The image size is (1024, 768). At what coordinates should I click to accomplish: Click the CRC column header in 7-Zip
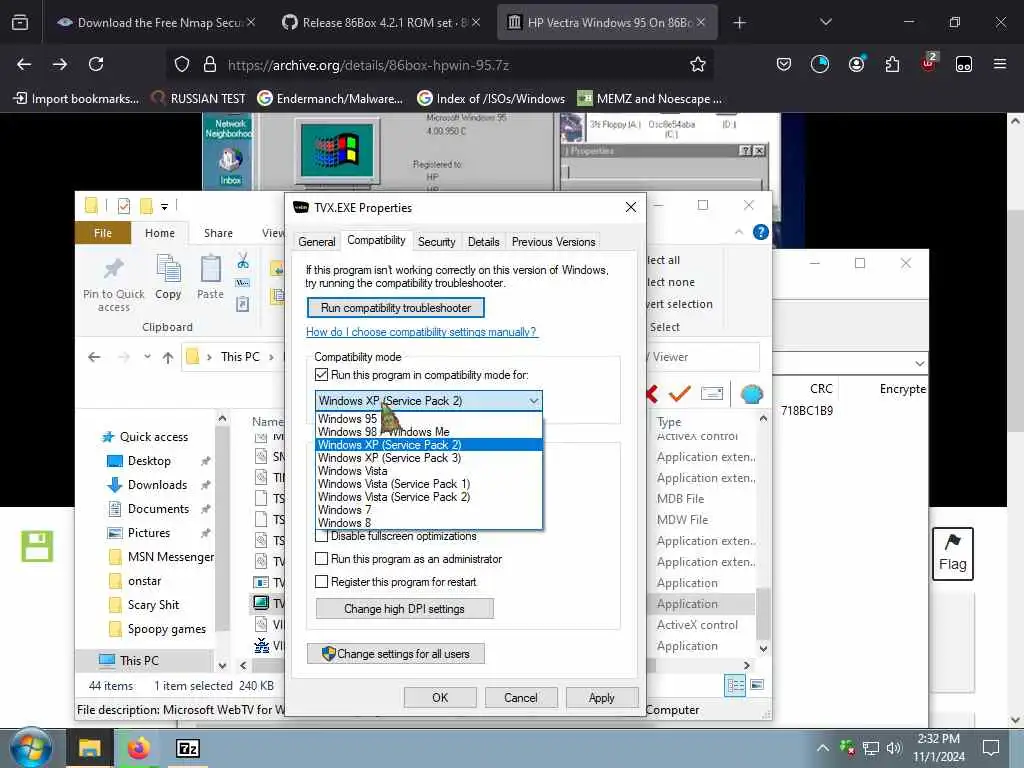click(x=820, y=389)
